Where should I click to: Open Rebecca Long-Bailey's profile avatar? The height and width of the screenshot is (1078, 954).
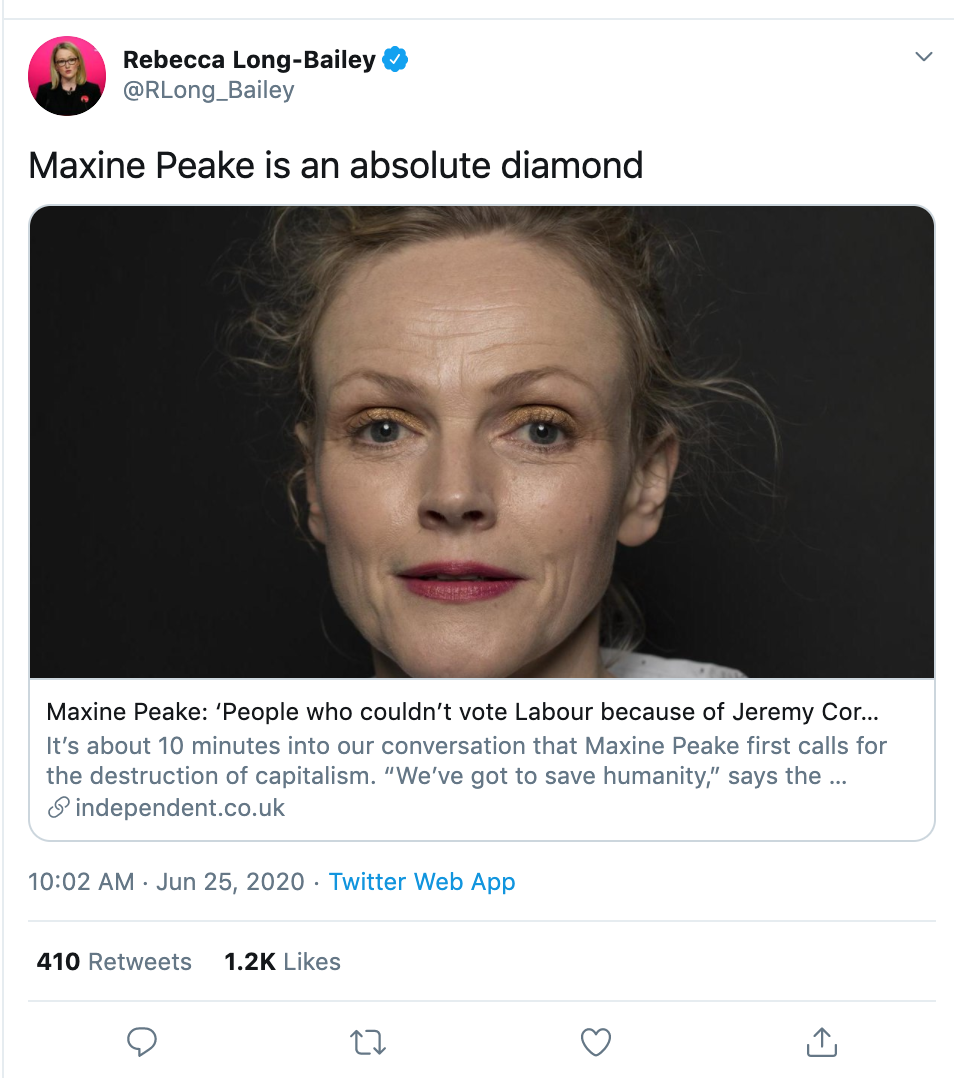pyautogui.click(x=68, y=76)
